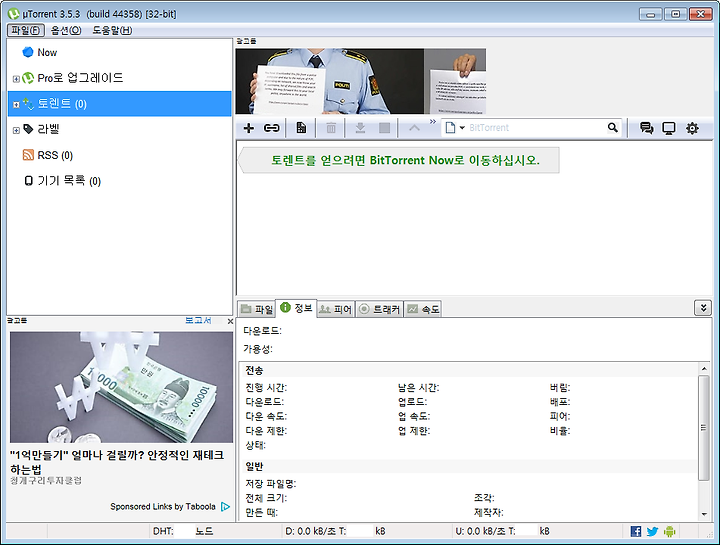Select RSS (0) feed item

pos(55,155)
